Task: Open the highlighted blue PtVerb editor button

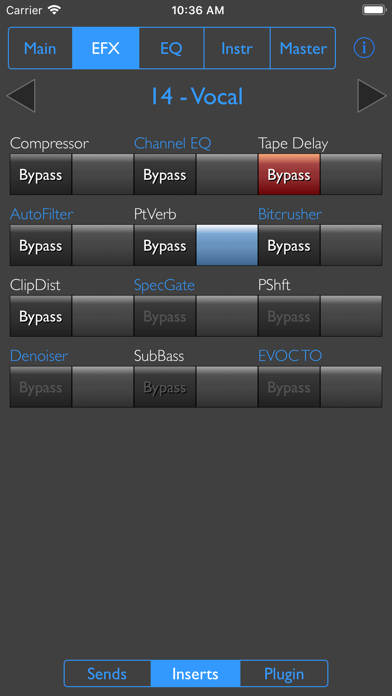Action: [227, 245]
